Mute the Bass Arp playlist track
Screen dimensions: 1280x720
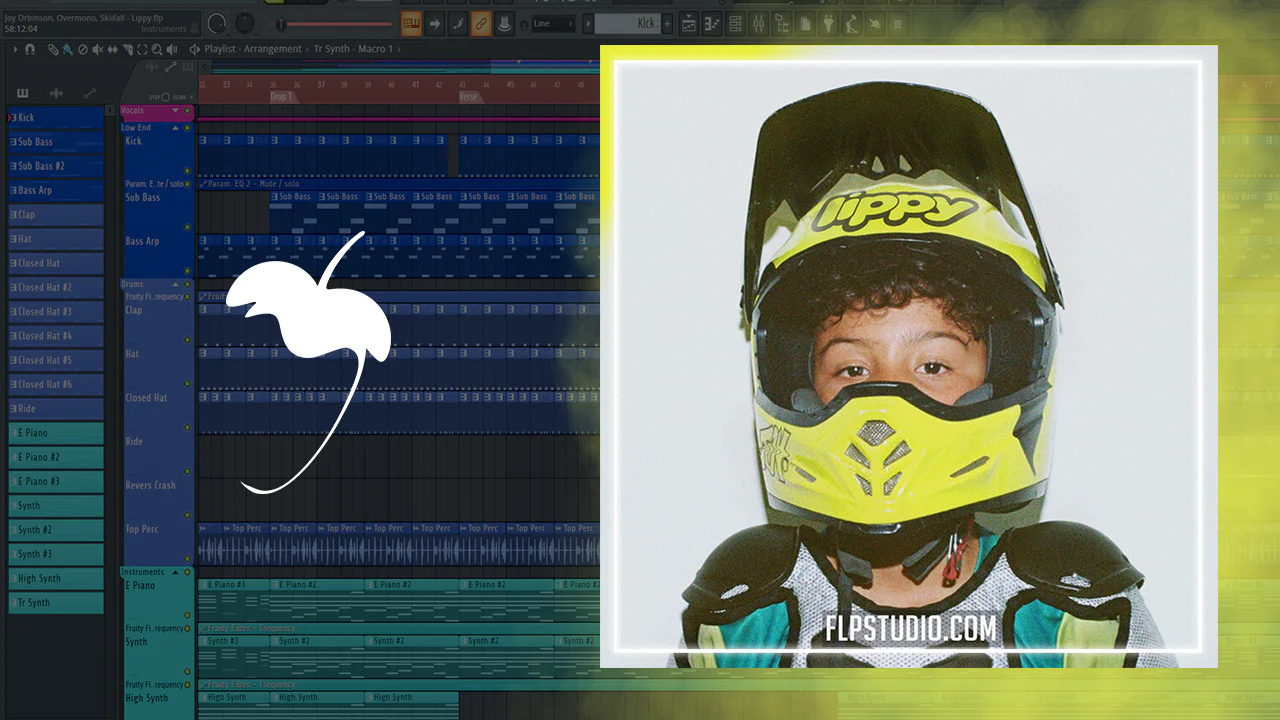click(187, 271)
